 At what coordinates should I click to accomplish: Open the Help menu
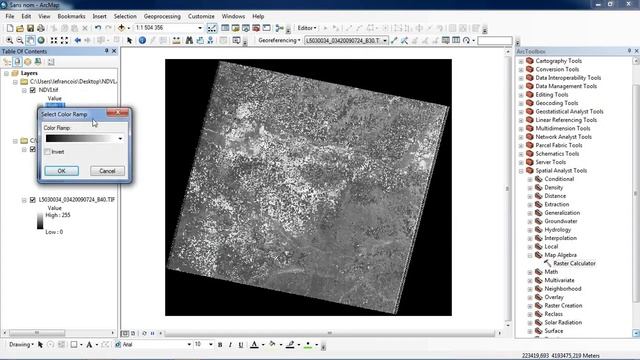coord(258,16)
